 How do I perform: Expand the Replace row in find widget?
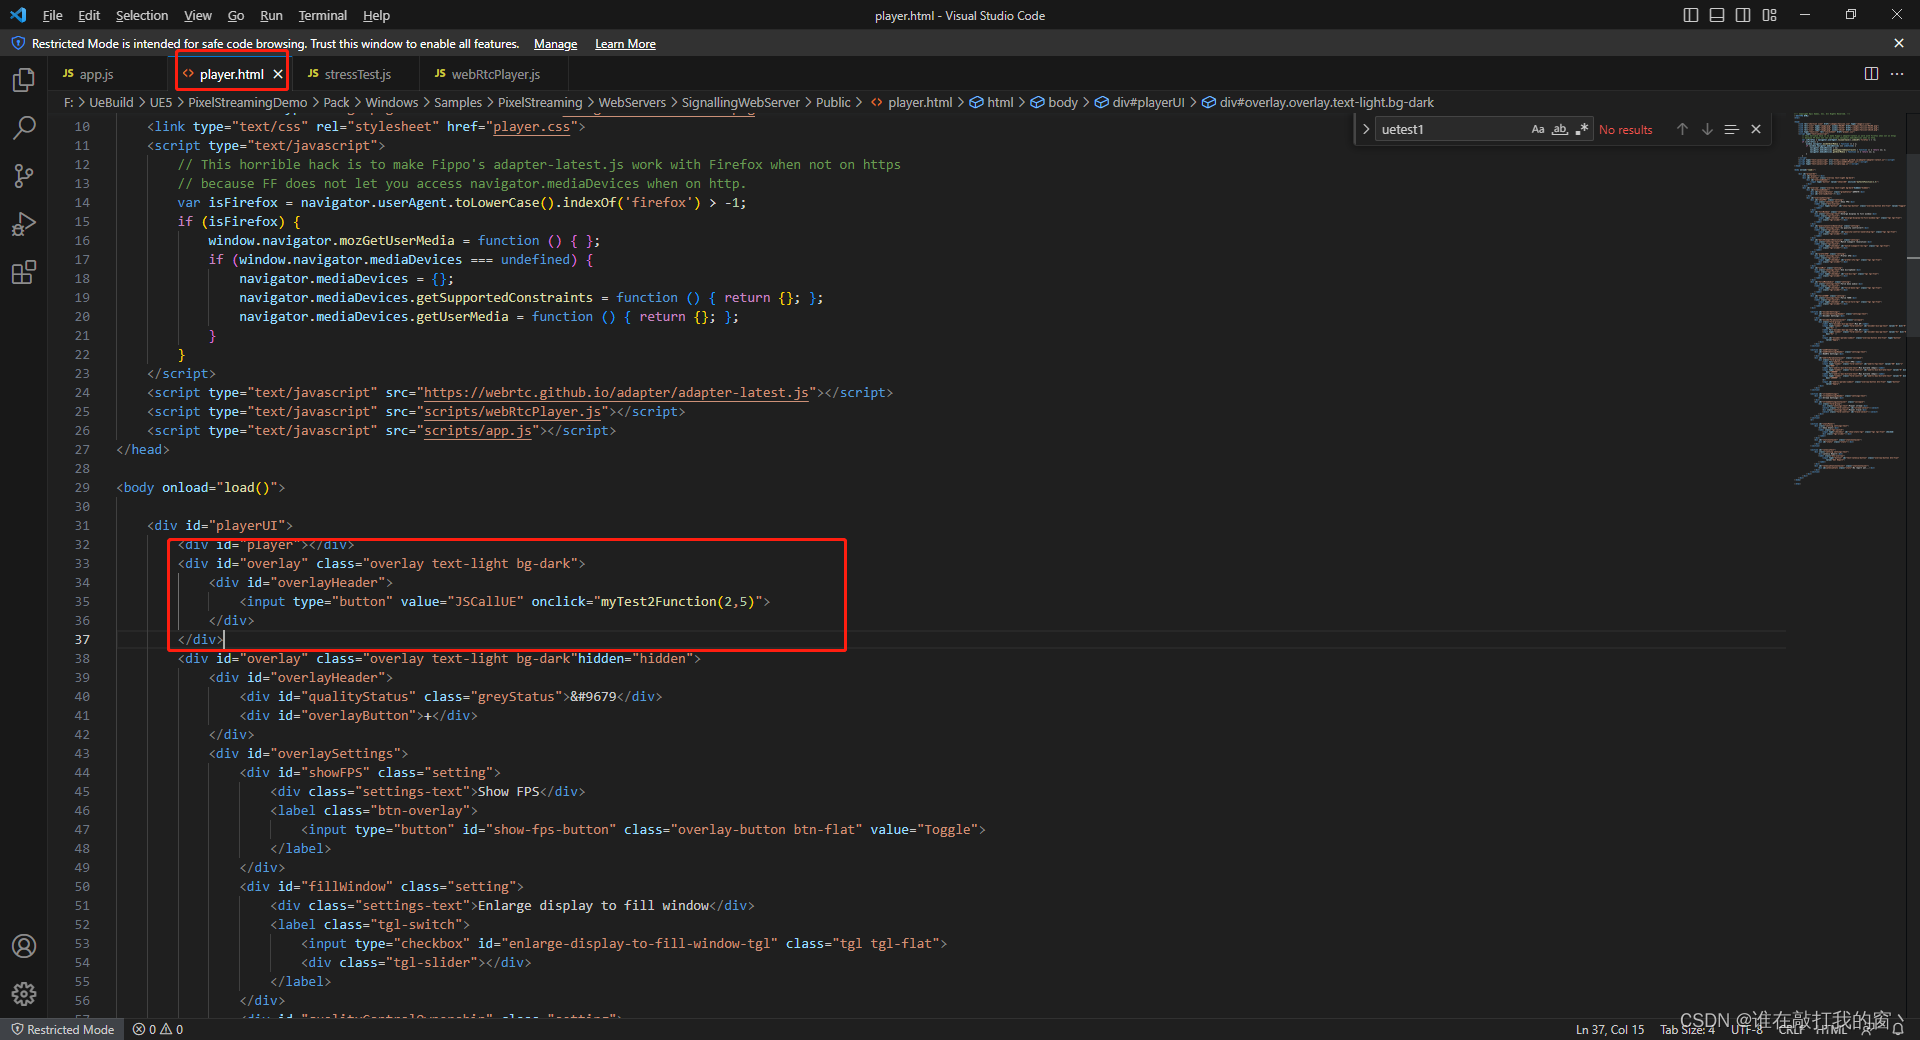(x=1366, y=129)
